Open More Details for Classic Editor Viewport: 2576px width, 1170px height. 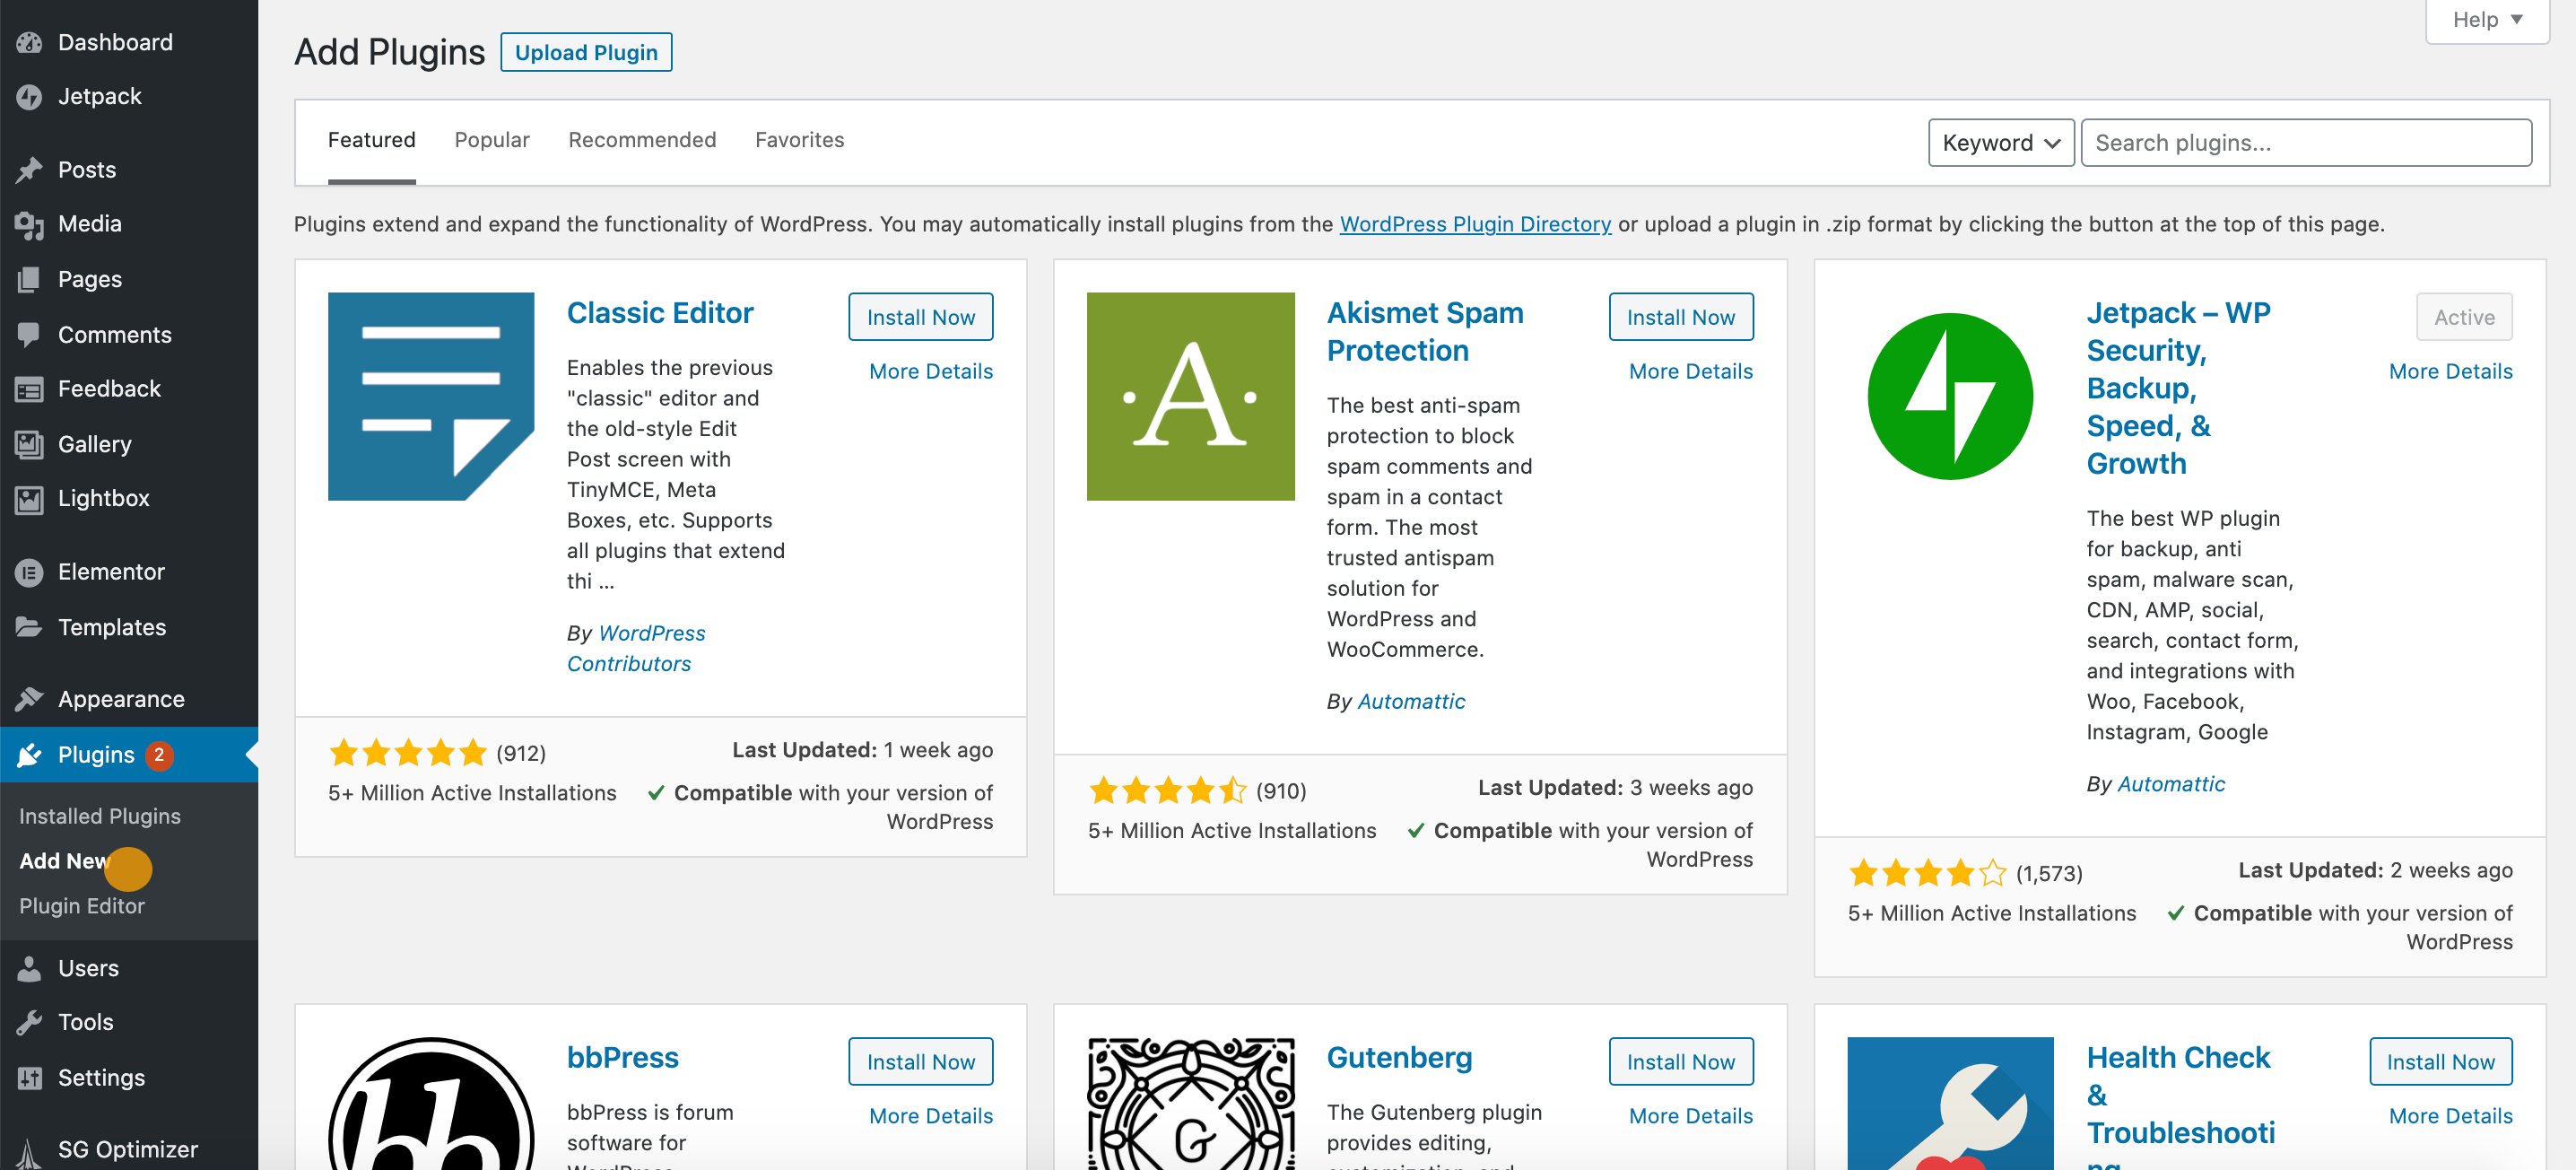[931, 371]
